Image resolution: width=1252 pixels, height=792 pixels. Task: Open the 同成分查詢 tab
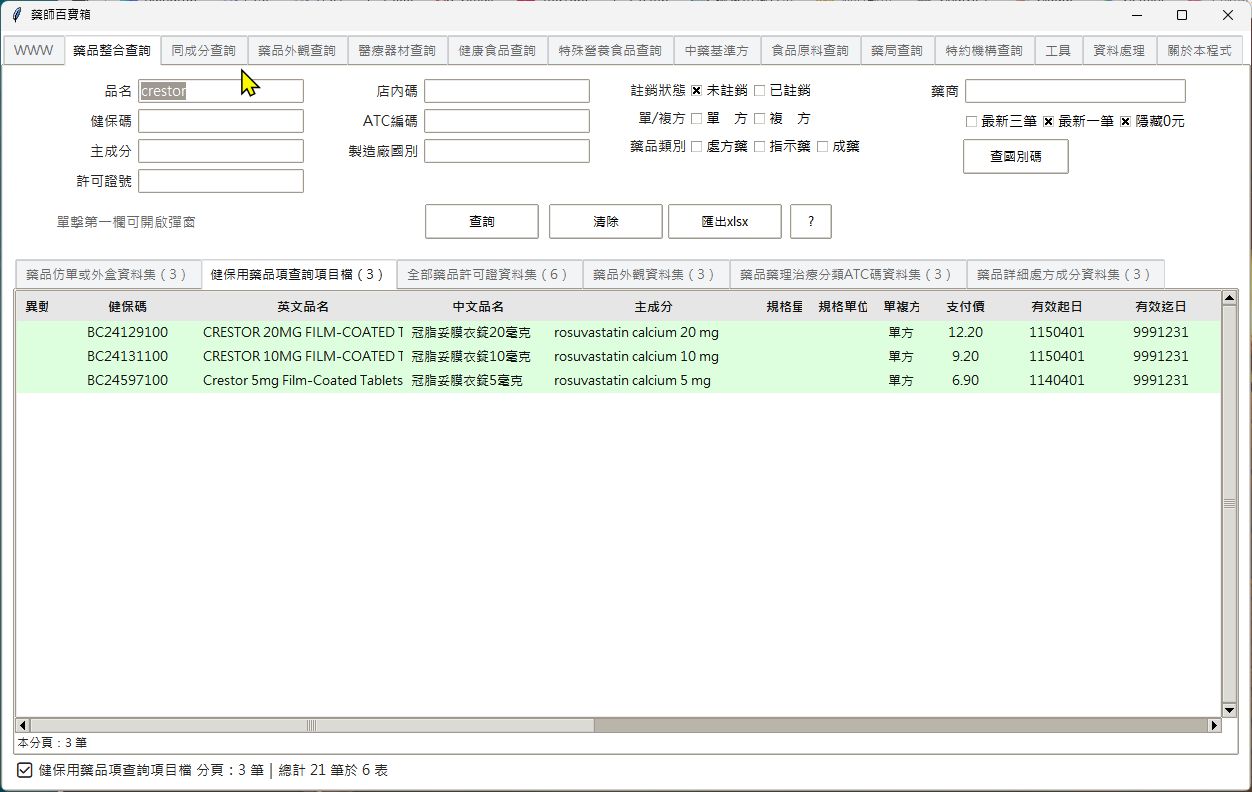point(204,51)
